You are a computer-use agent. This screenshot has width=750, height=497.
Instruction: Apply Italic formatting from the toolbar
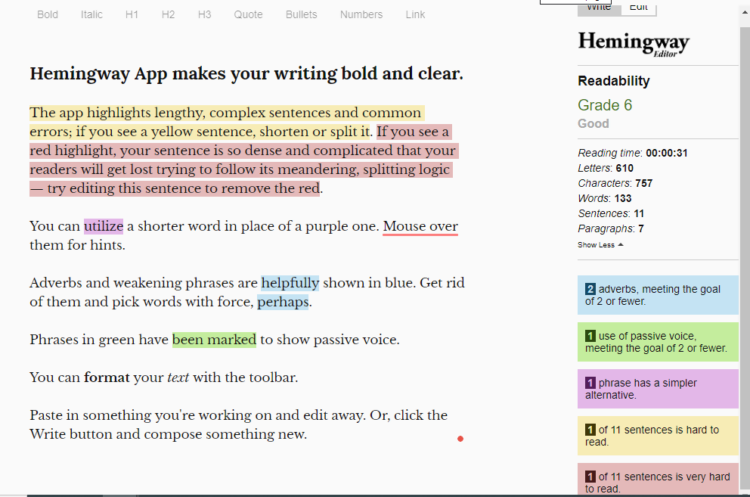click(x=91, y=15)
